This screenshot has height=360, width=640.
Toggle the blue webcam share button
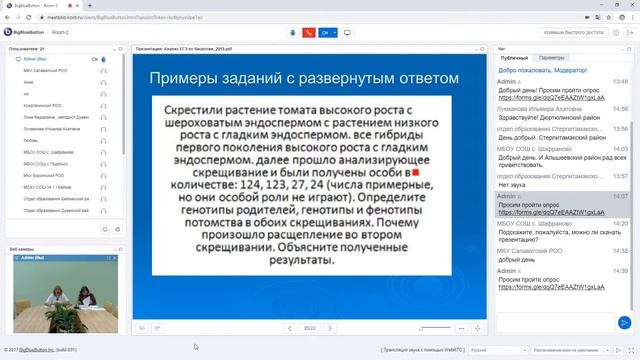pos(324,33)
